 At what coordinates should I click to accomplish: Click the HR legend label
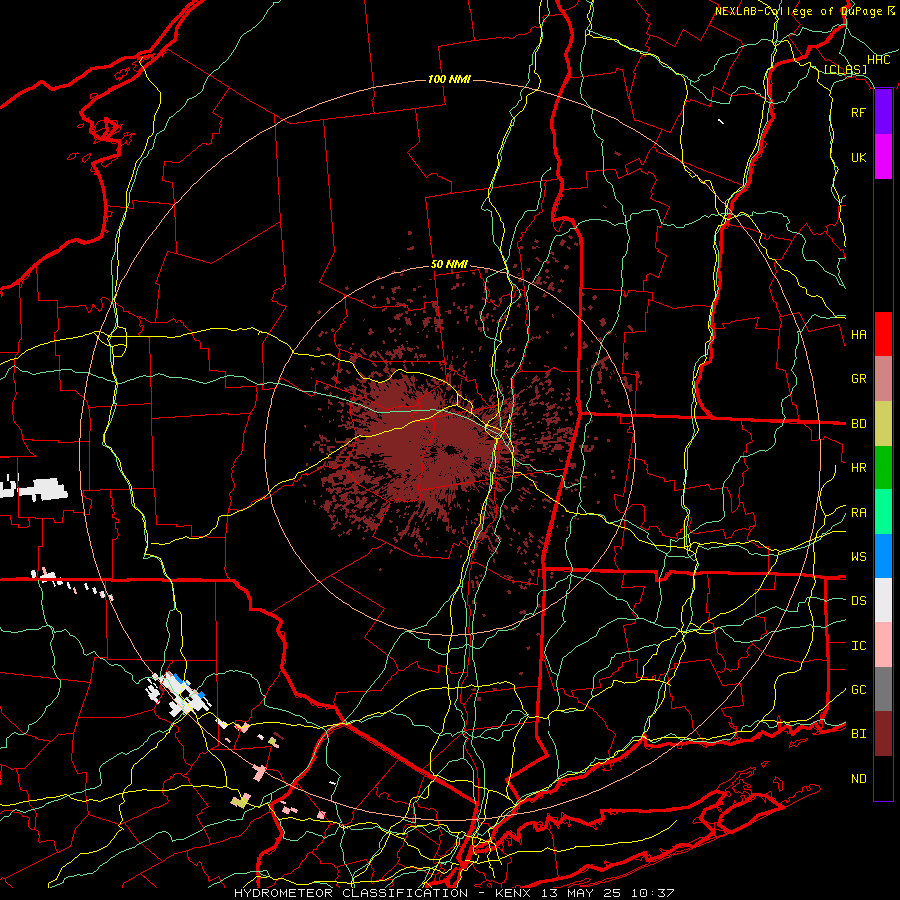tap(858, 468)
